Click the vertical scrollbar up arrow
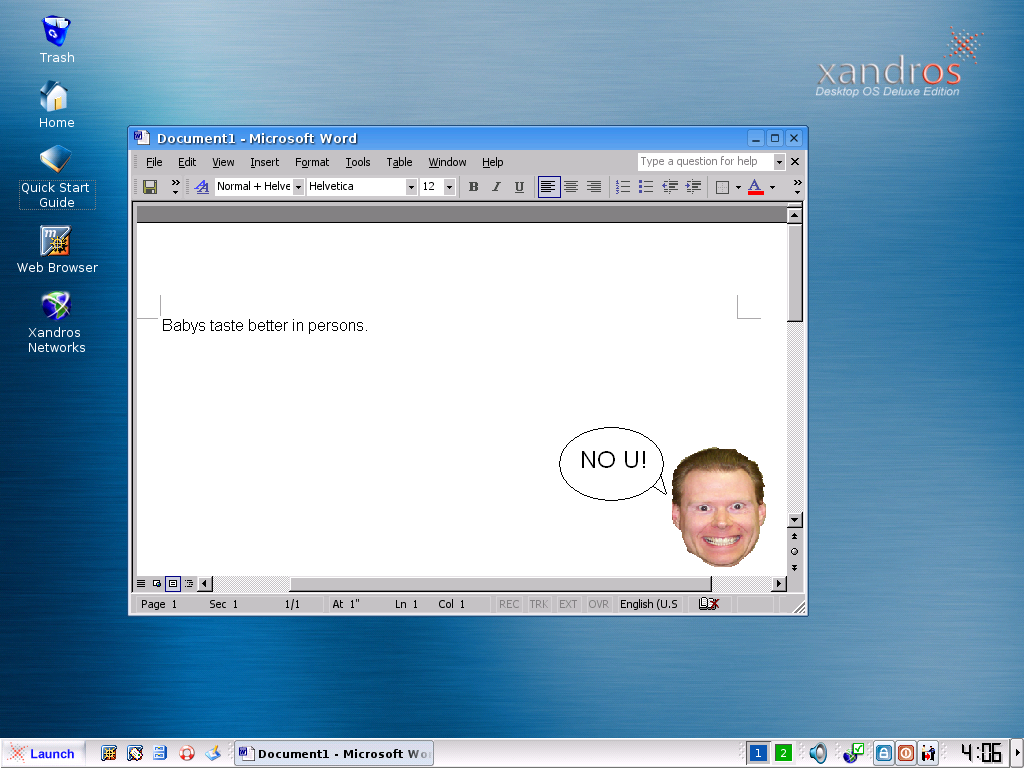 click(794, 215)
